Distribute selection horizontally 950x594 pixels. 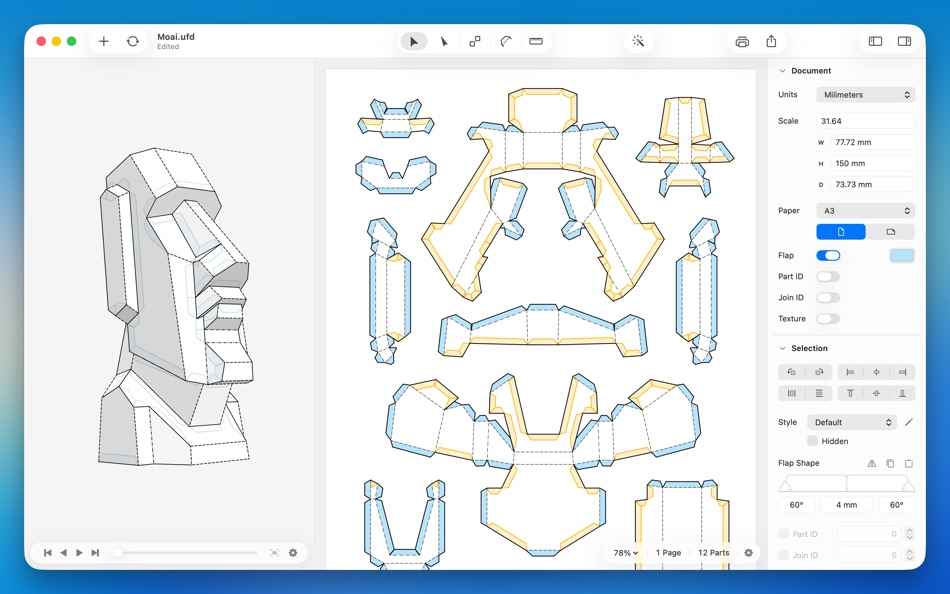pyautogui.click(x=791, y=393)
